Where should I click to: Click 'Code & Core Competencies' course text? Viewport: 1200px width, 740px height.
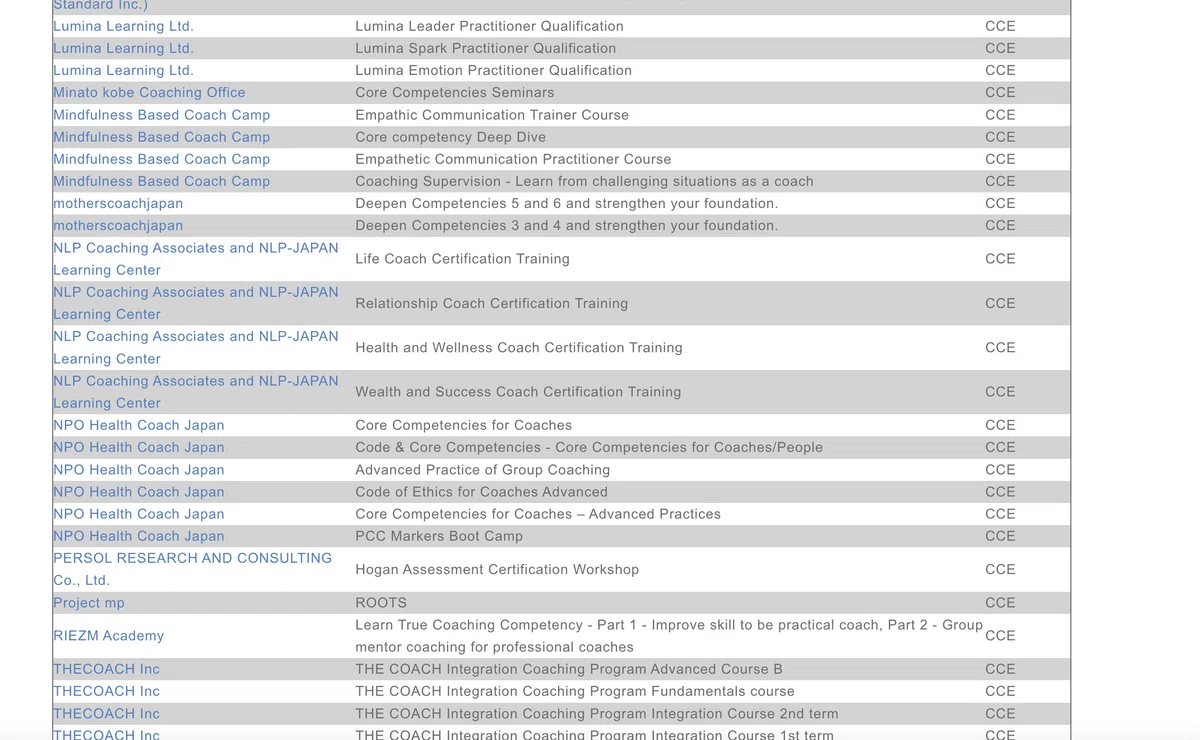coord(589,447)
